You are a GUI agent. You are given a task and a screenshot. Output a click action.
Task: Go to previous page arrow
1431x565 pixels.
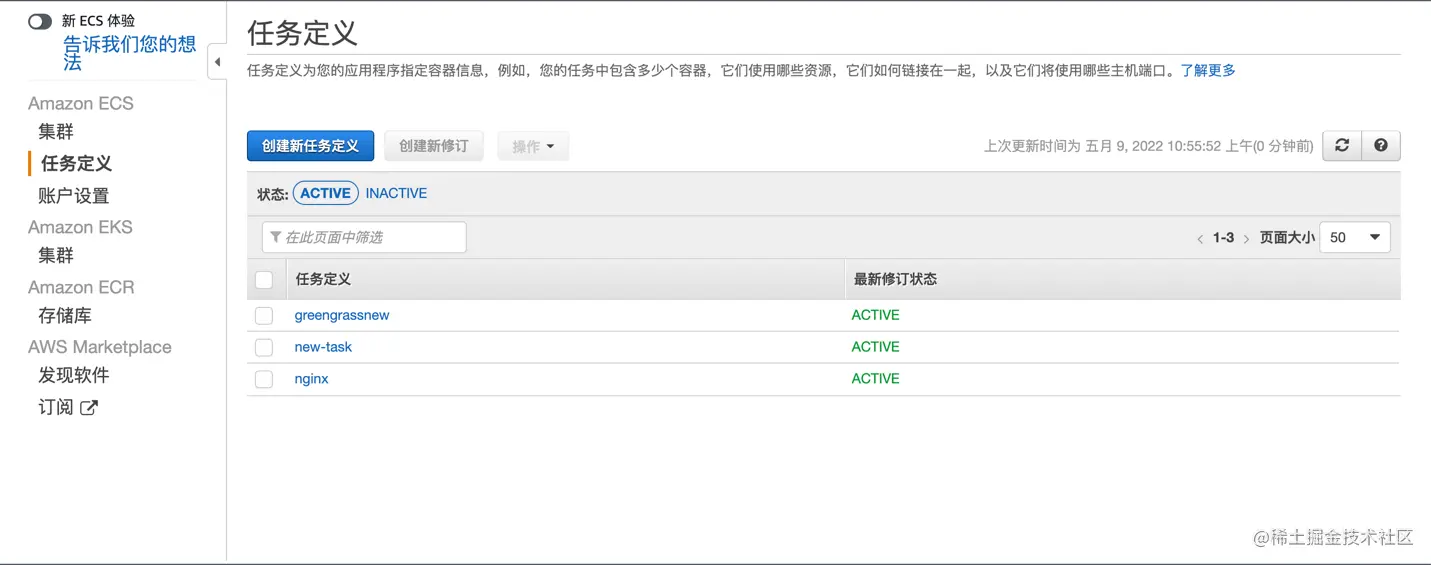1200,239
